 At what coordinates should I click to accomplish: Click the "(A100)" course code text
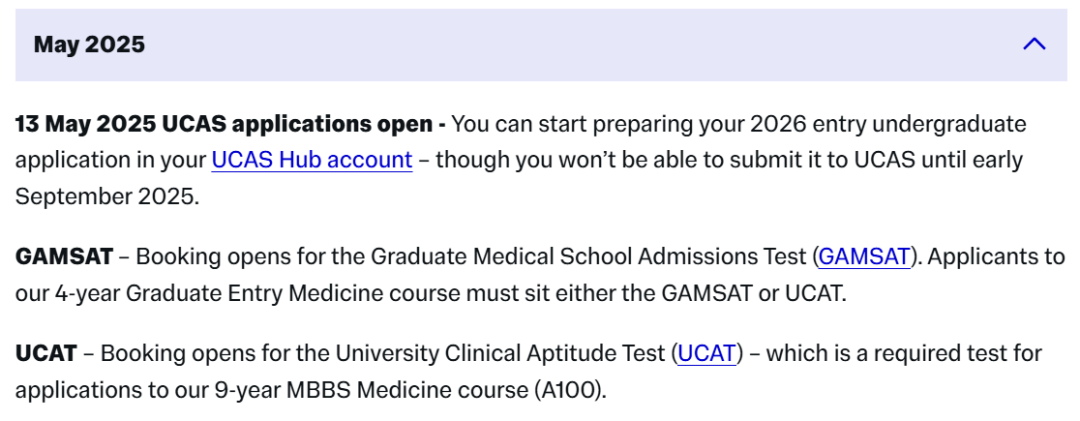570,391
